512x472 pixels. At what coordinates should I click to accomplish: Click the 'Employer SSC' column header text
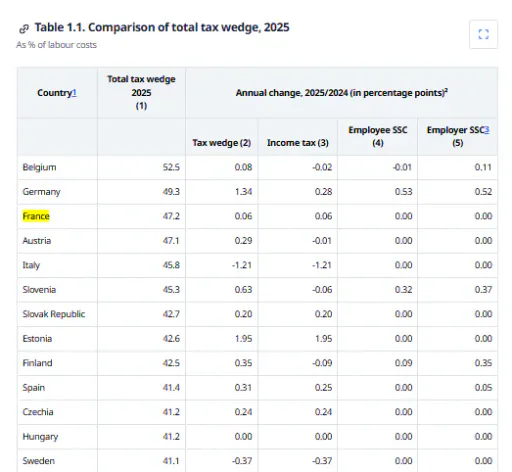point(455,130)
